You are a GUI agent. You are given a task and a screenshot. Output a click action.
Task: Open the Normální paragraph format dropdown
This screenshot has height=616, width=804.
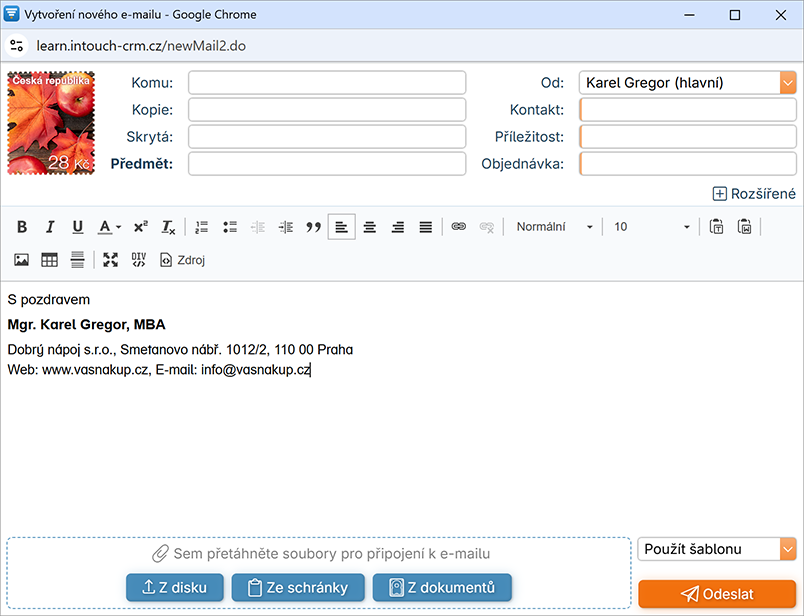pyautogui.click(x=554, y=227)
